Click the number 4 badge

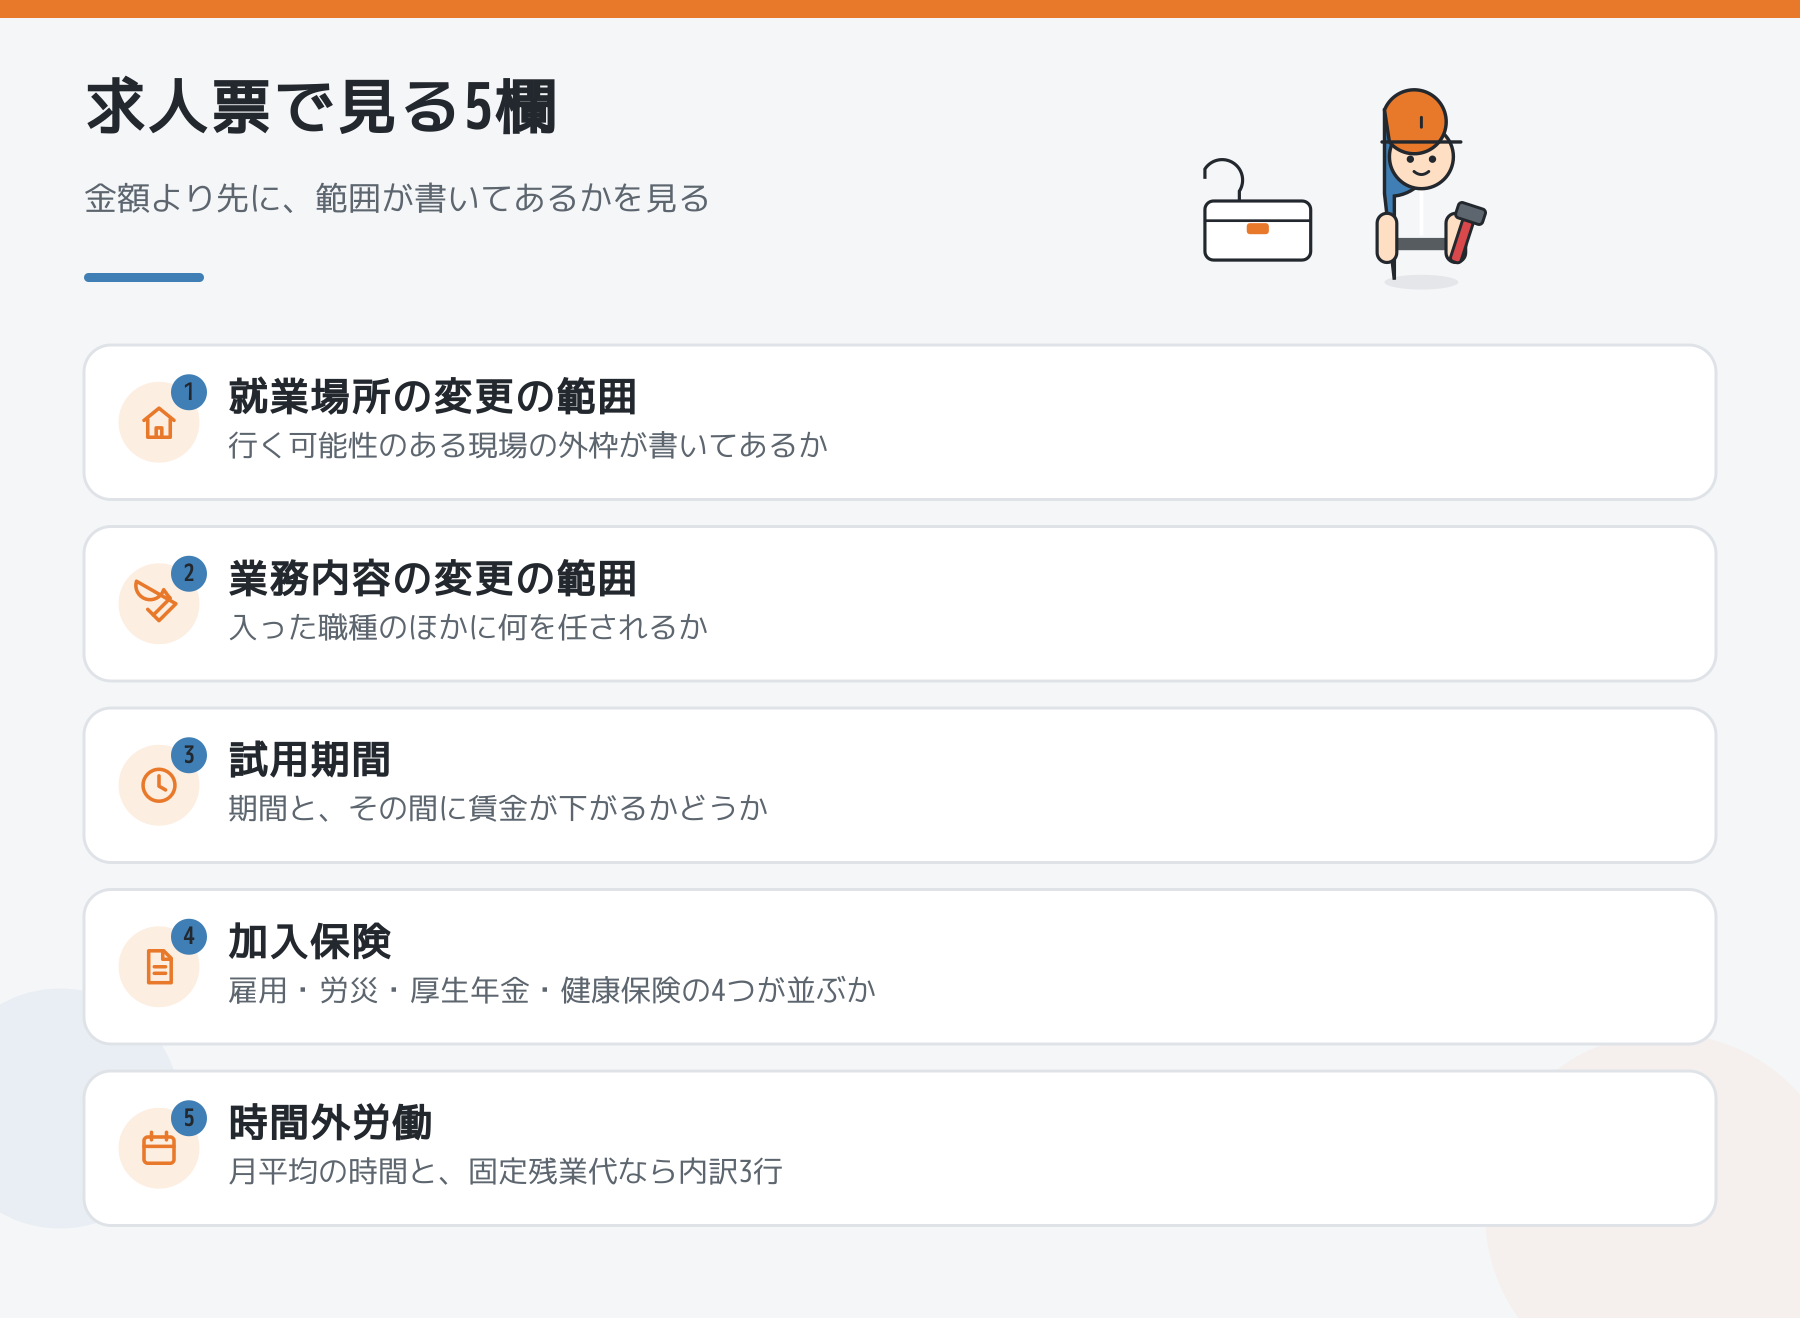click(189, 937)
